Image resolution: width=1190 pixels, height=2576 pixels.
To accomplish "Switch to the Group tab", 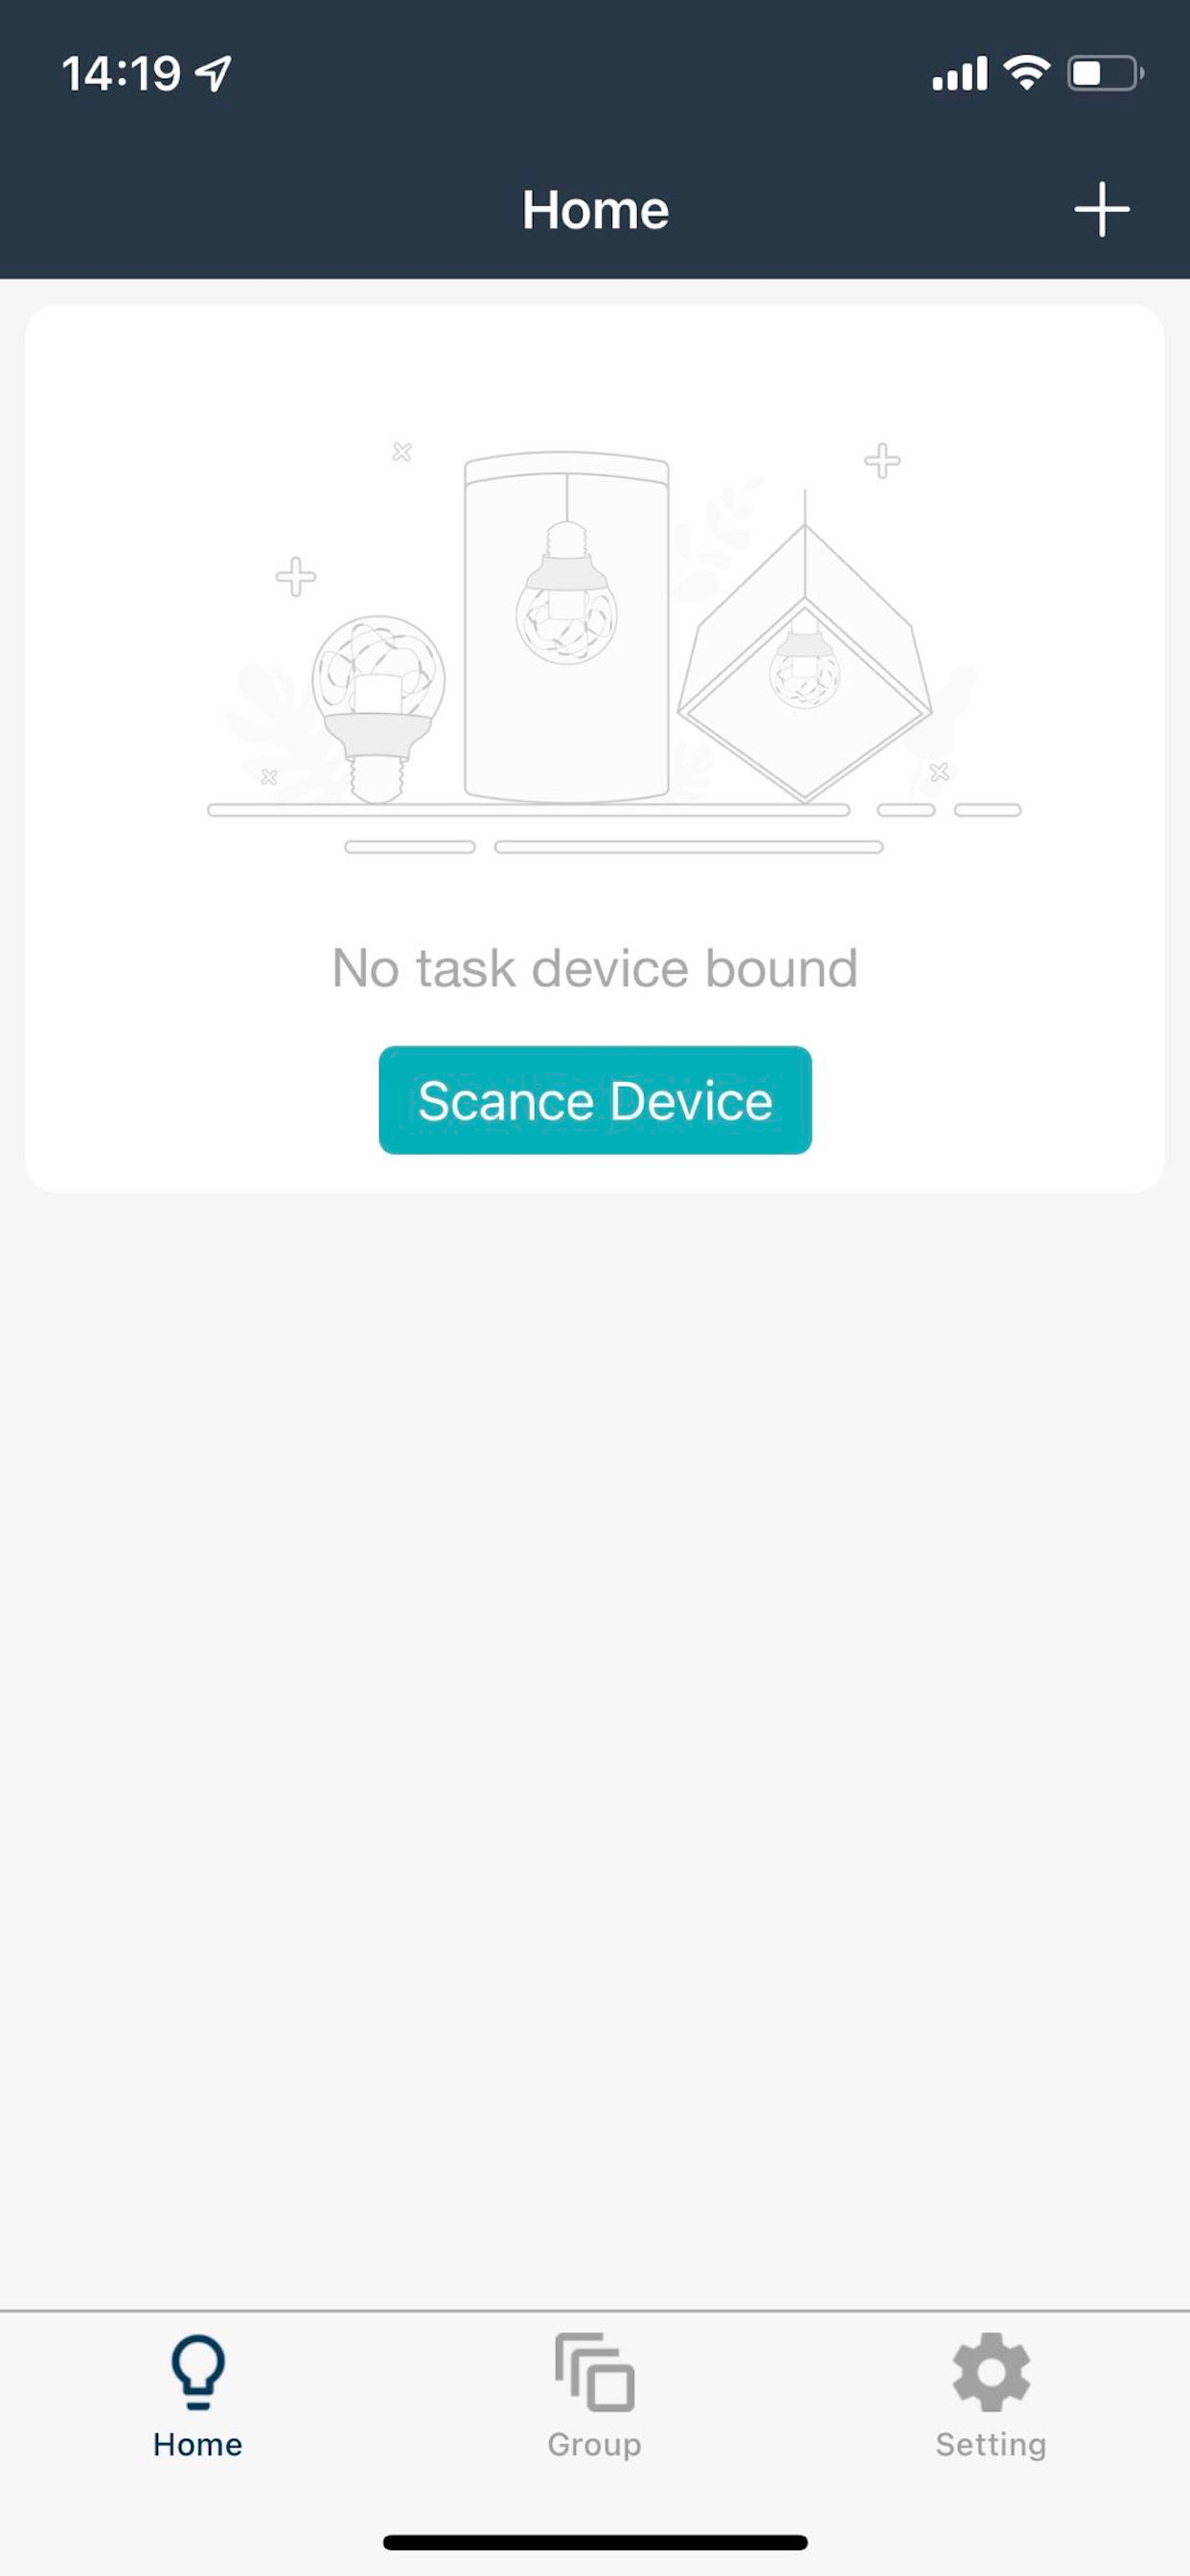I will [594, 2397].
